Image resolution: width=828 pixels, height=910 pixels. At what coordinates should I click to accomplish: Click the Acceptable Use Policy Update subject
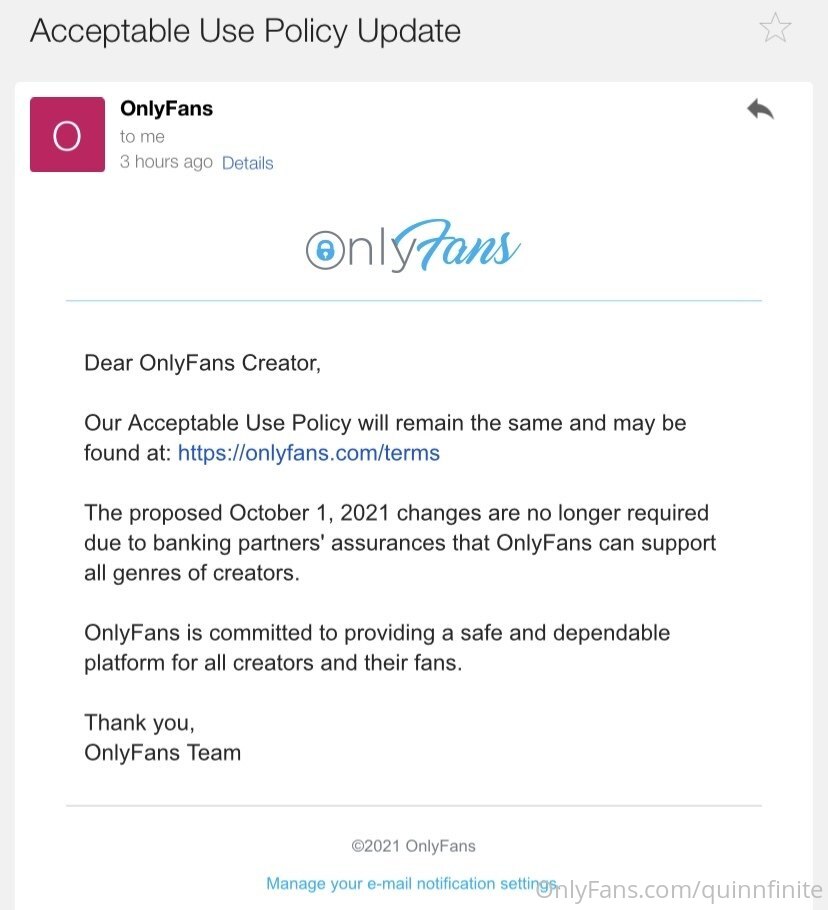click(x=245, y=31)
